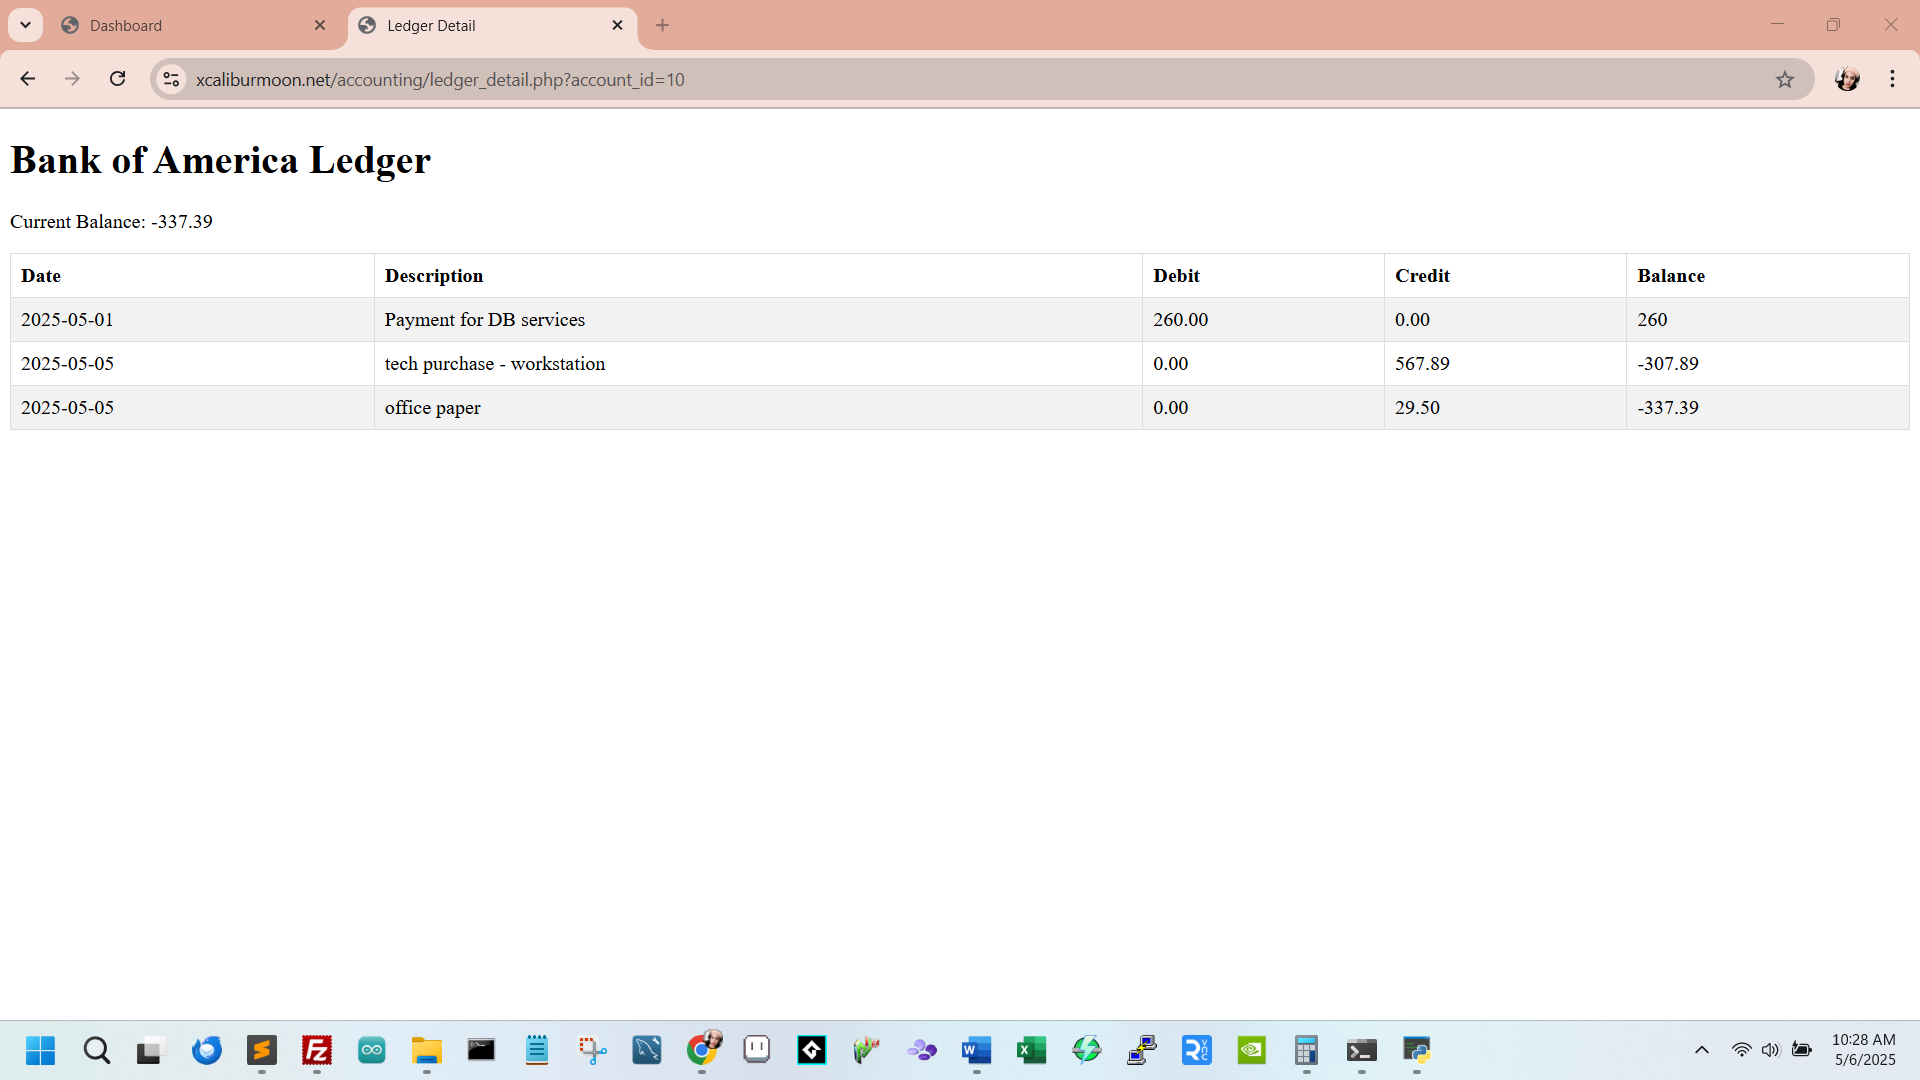
Task: Select the Ledger Detail tab
Action: (492, 25)
